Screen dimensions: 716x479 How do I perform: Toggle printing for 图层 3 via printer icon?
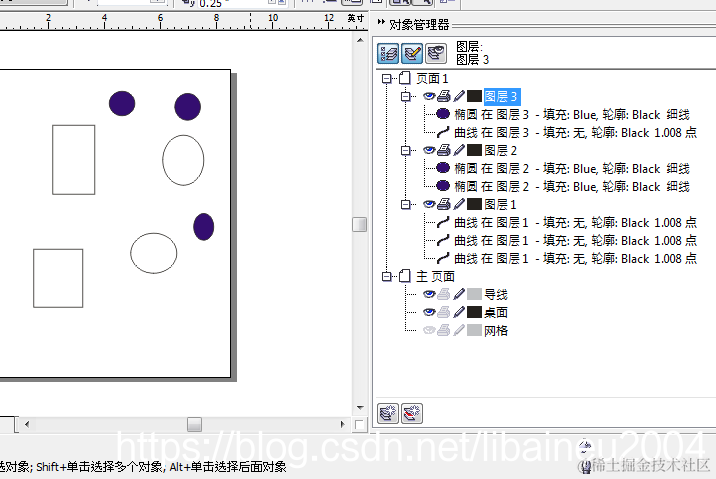pos(444,96)
